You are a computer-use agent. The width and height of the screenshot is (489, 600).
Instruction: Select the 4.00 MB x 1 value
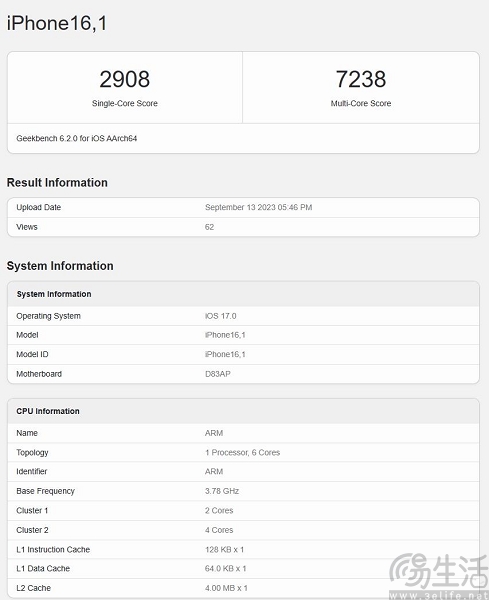(x=226, y=588)
